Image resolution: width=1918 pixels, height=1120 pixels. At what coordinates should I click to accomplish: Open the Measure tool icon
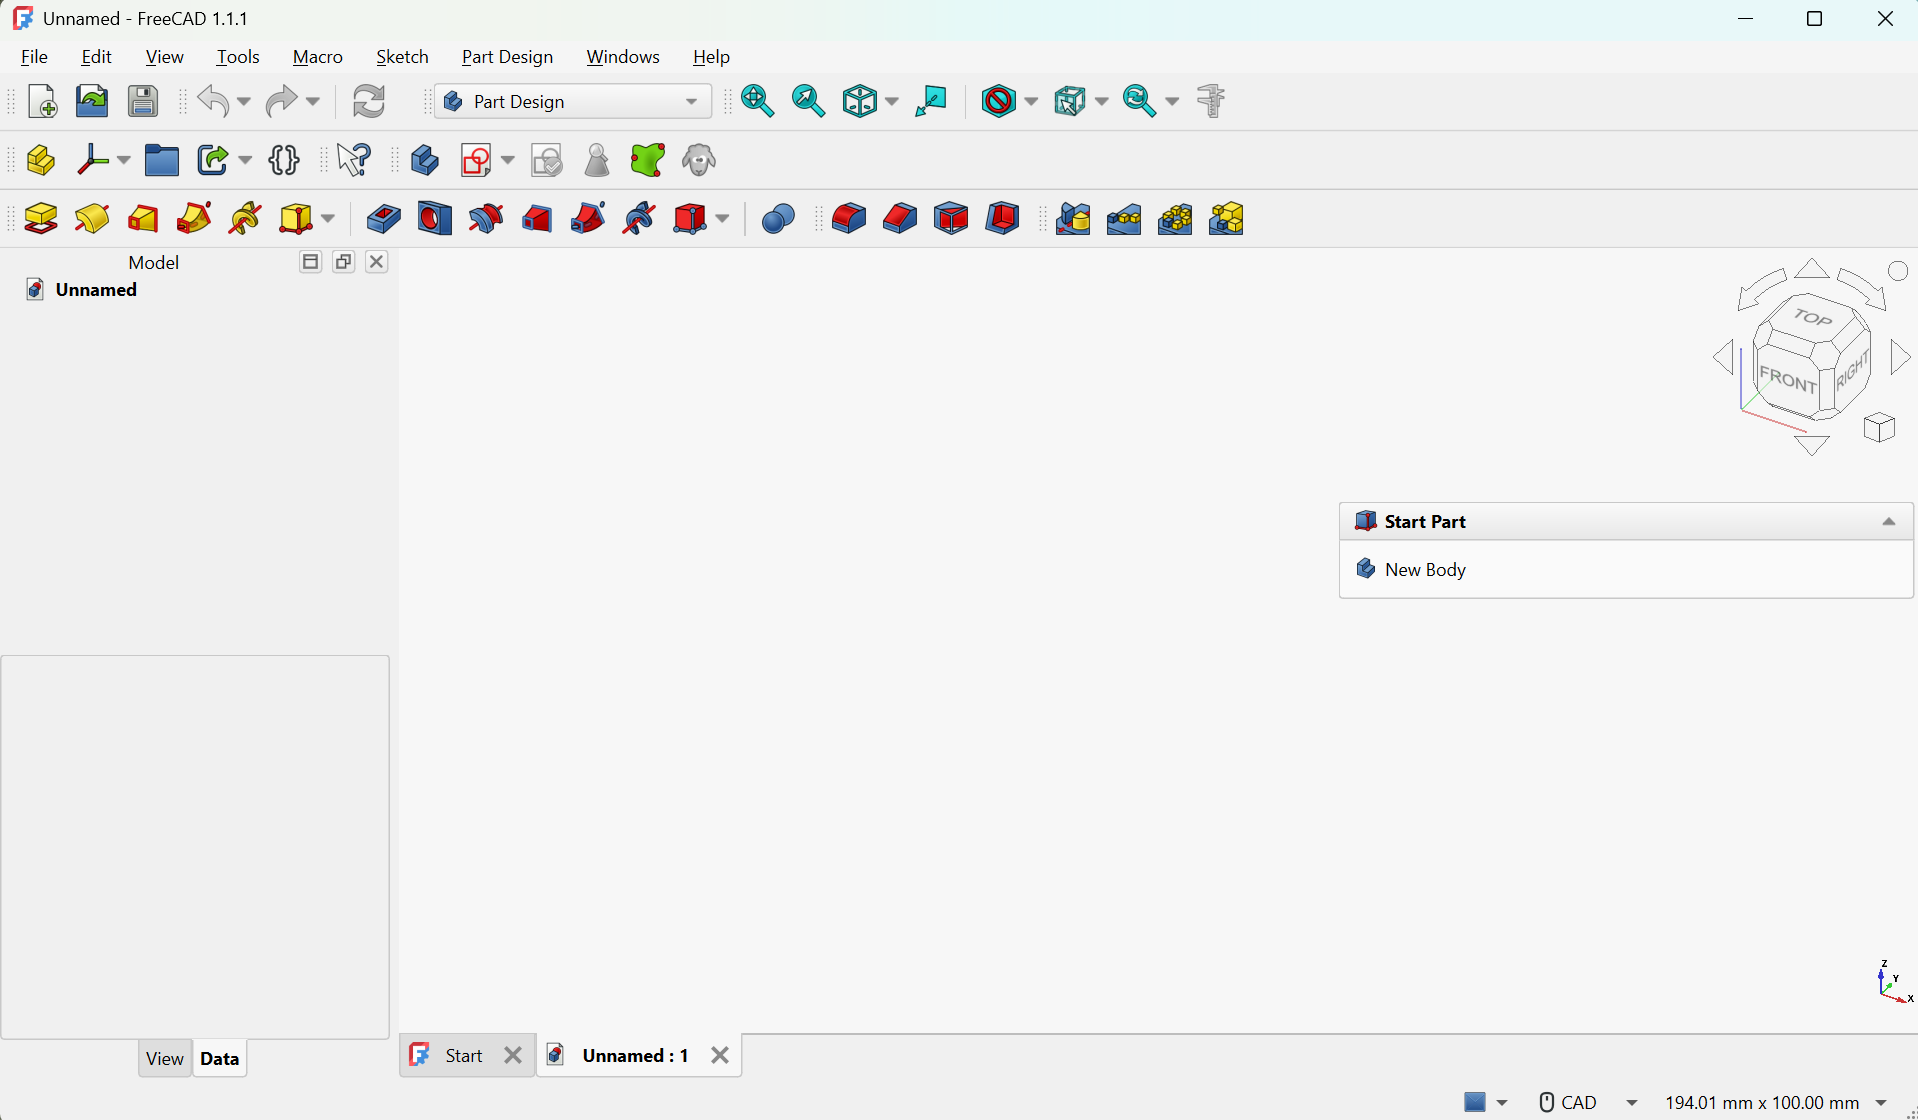[1211, 101]
